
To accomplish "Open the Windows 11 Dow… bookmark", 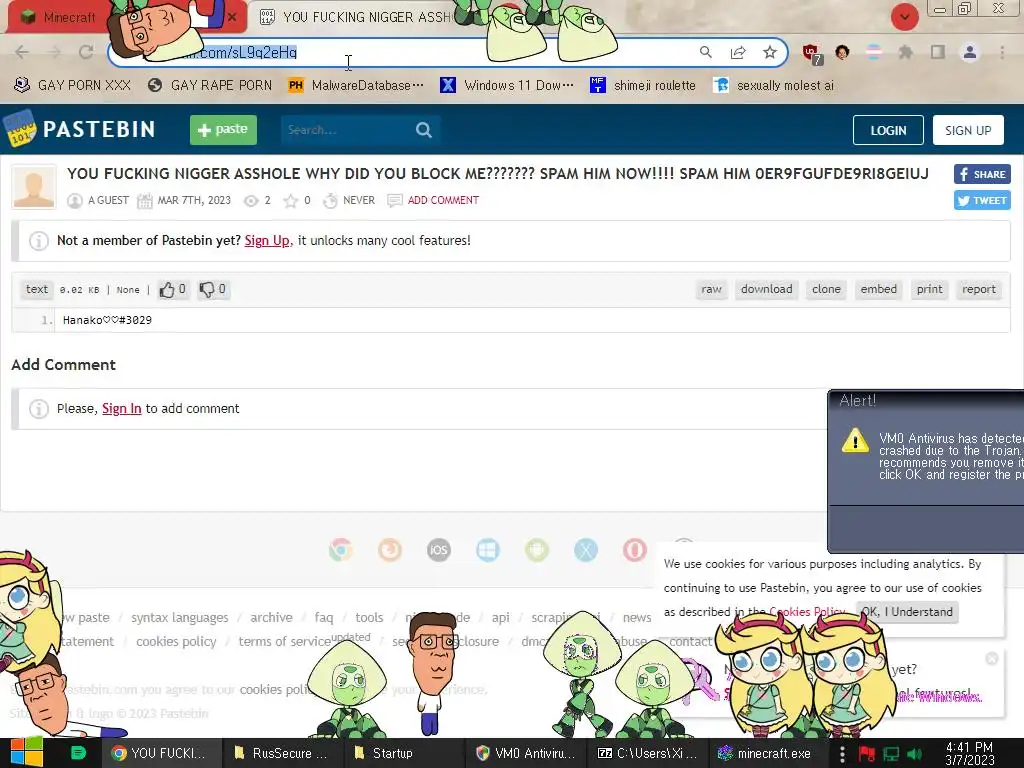I will [x=507, y=86].
